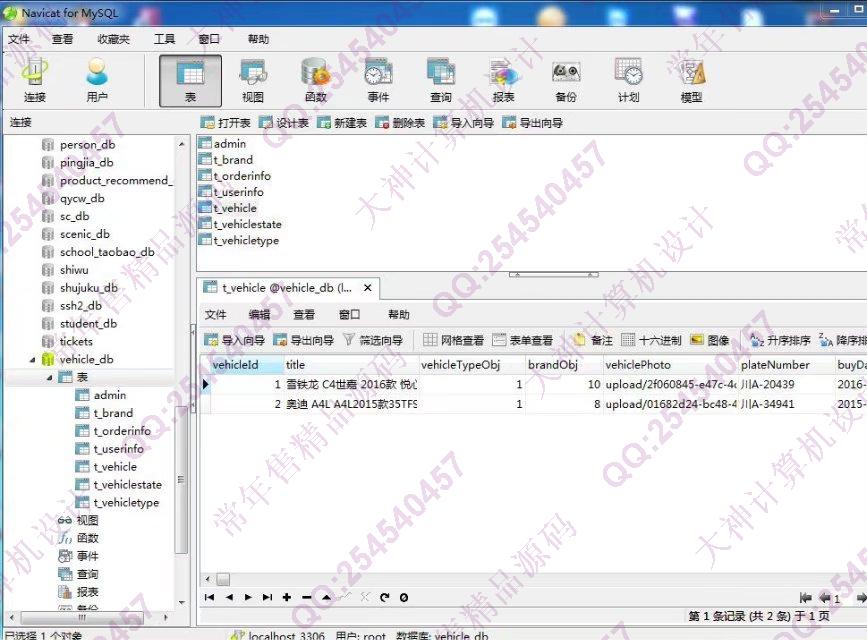The image size is (867, 640).
Task: Collapse the vehicle_db database node
Action: click(x=32, y=360)
